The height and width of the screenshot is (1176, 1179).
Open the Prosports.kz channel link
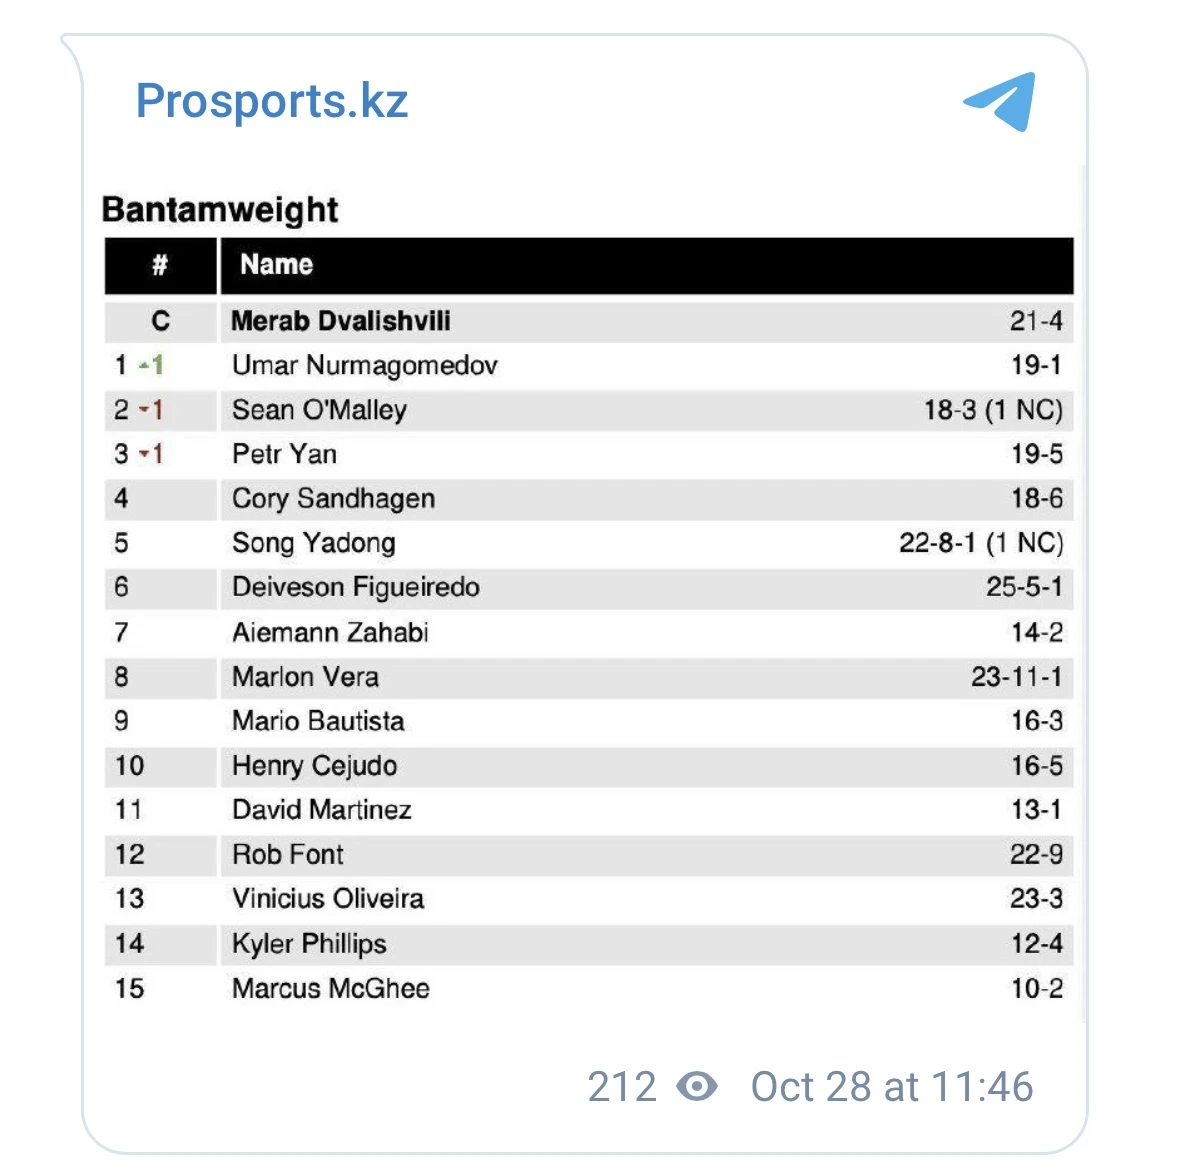(x=272, y=101)
